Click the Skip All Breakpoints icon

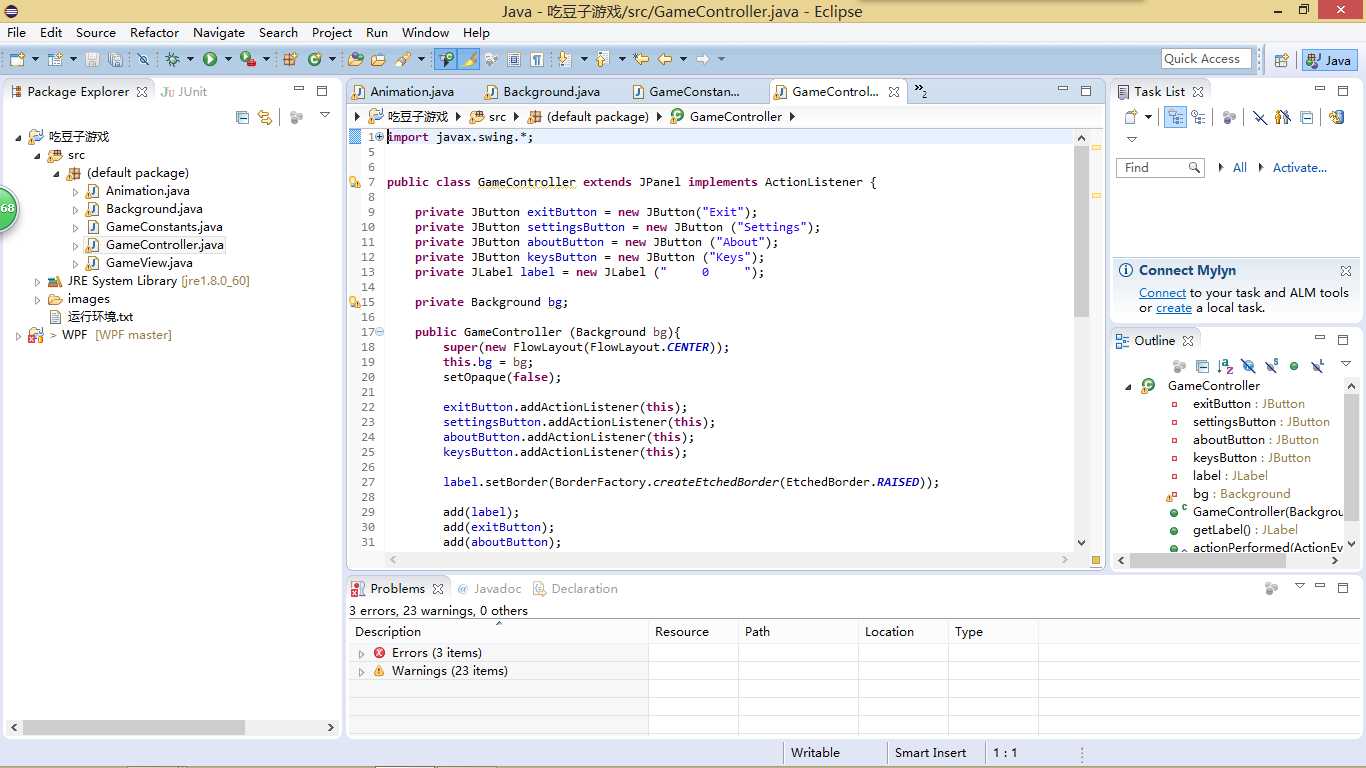tap(143, 60)
